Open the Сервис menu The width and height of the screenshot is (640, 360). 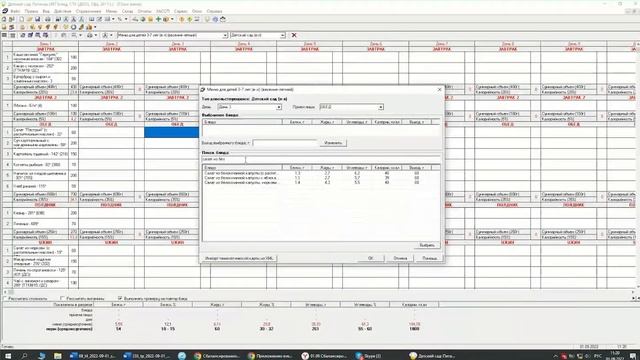point(181,11)
